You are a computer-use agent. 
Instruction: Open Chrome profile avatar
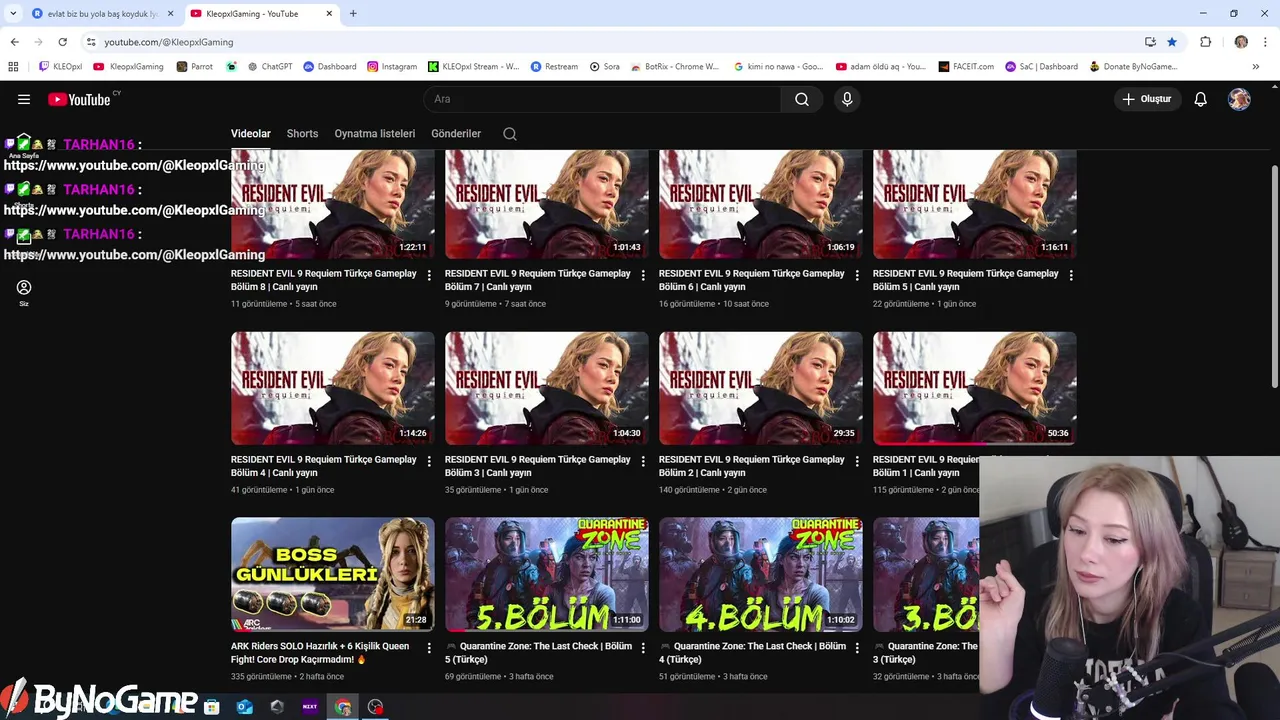pos(1241,42)
